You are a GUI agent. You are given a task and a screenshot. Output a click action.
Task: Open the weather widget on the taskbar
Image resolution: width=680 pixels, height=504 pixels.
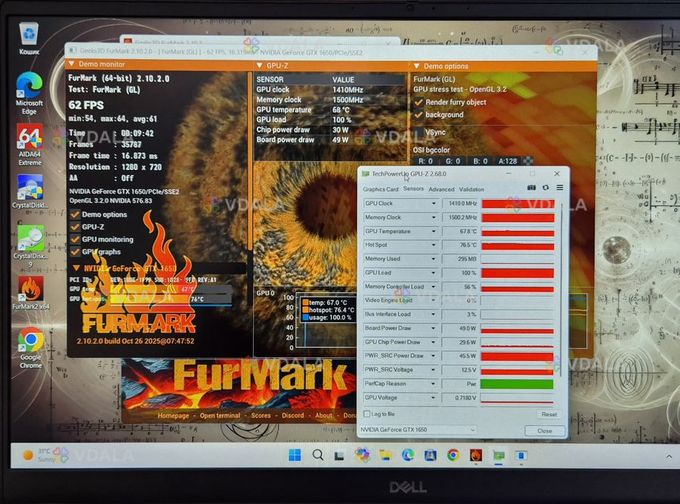(40, 455)
